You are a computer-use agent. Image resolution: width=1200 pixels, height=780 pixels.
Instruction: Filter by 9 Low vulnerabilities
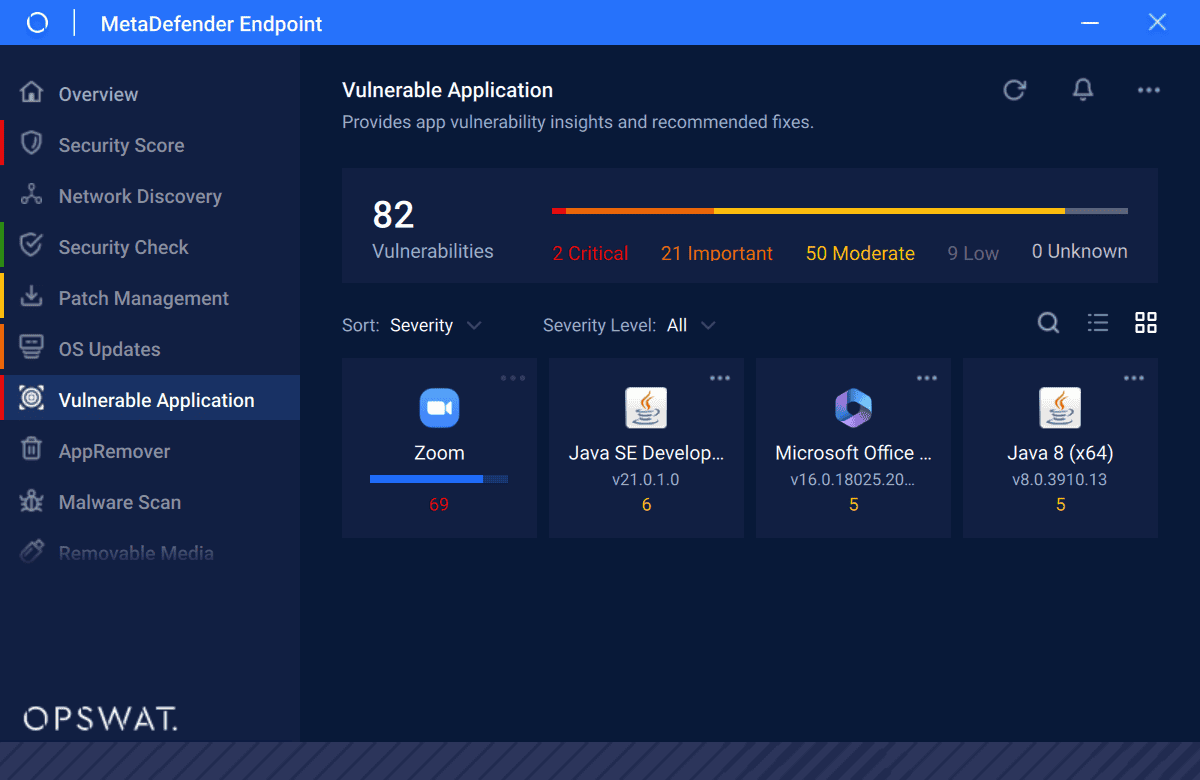pyautogui.click(x=973, y=253)
